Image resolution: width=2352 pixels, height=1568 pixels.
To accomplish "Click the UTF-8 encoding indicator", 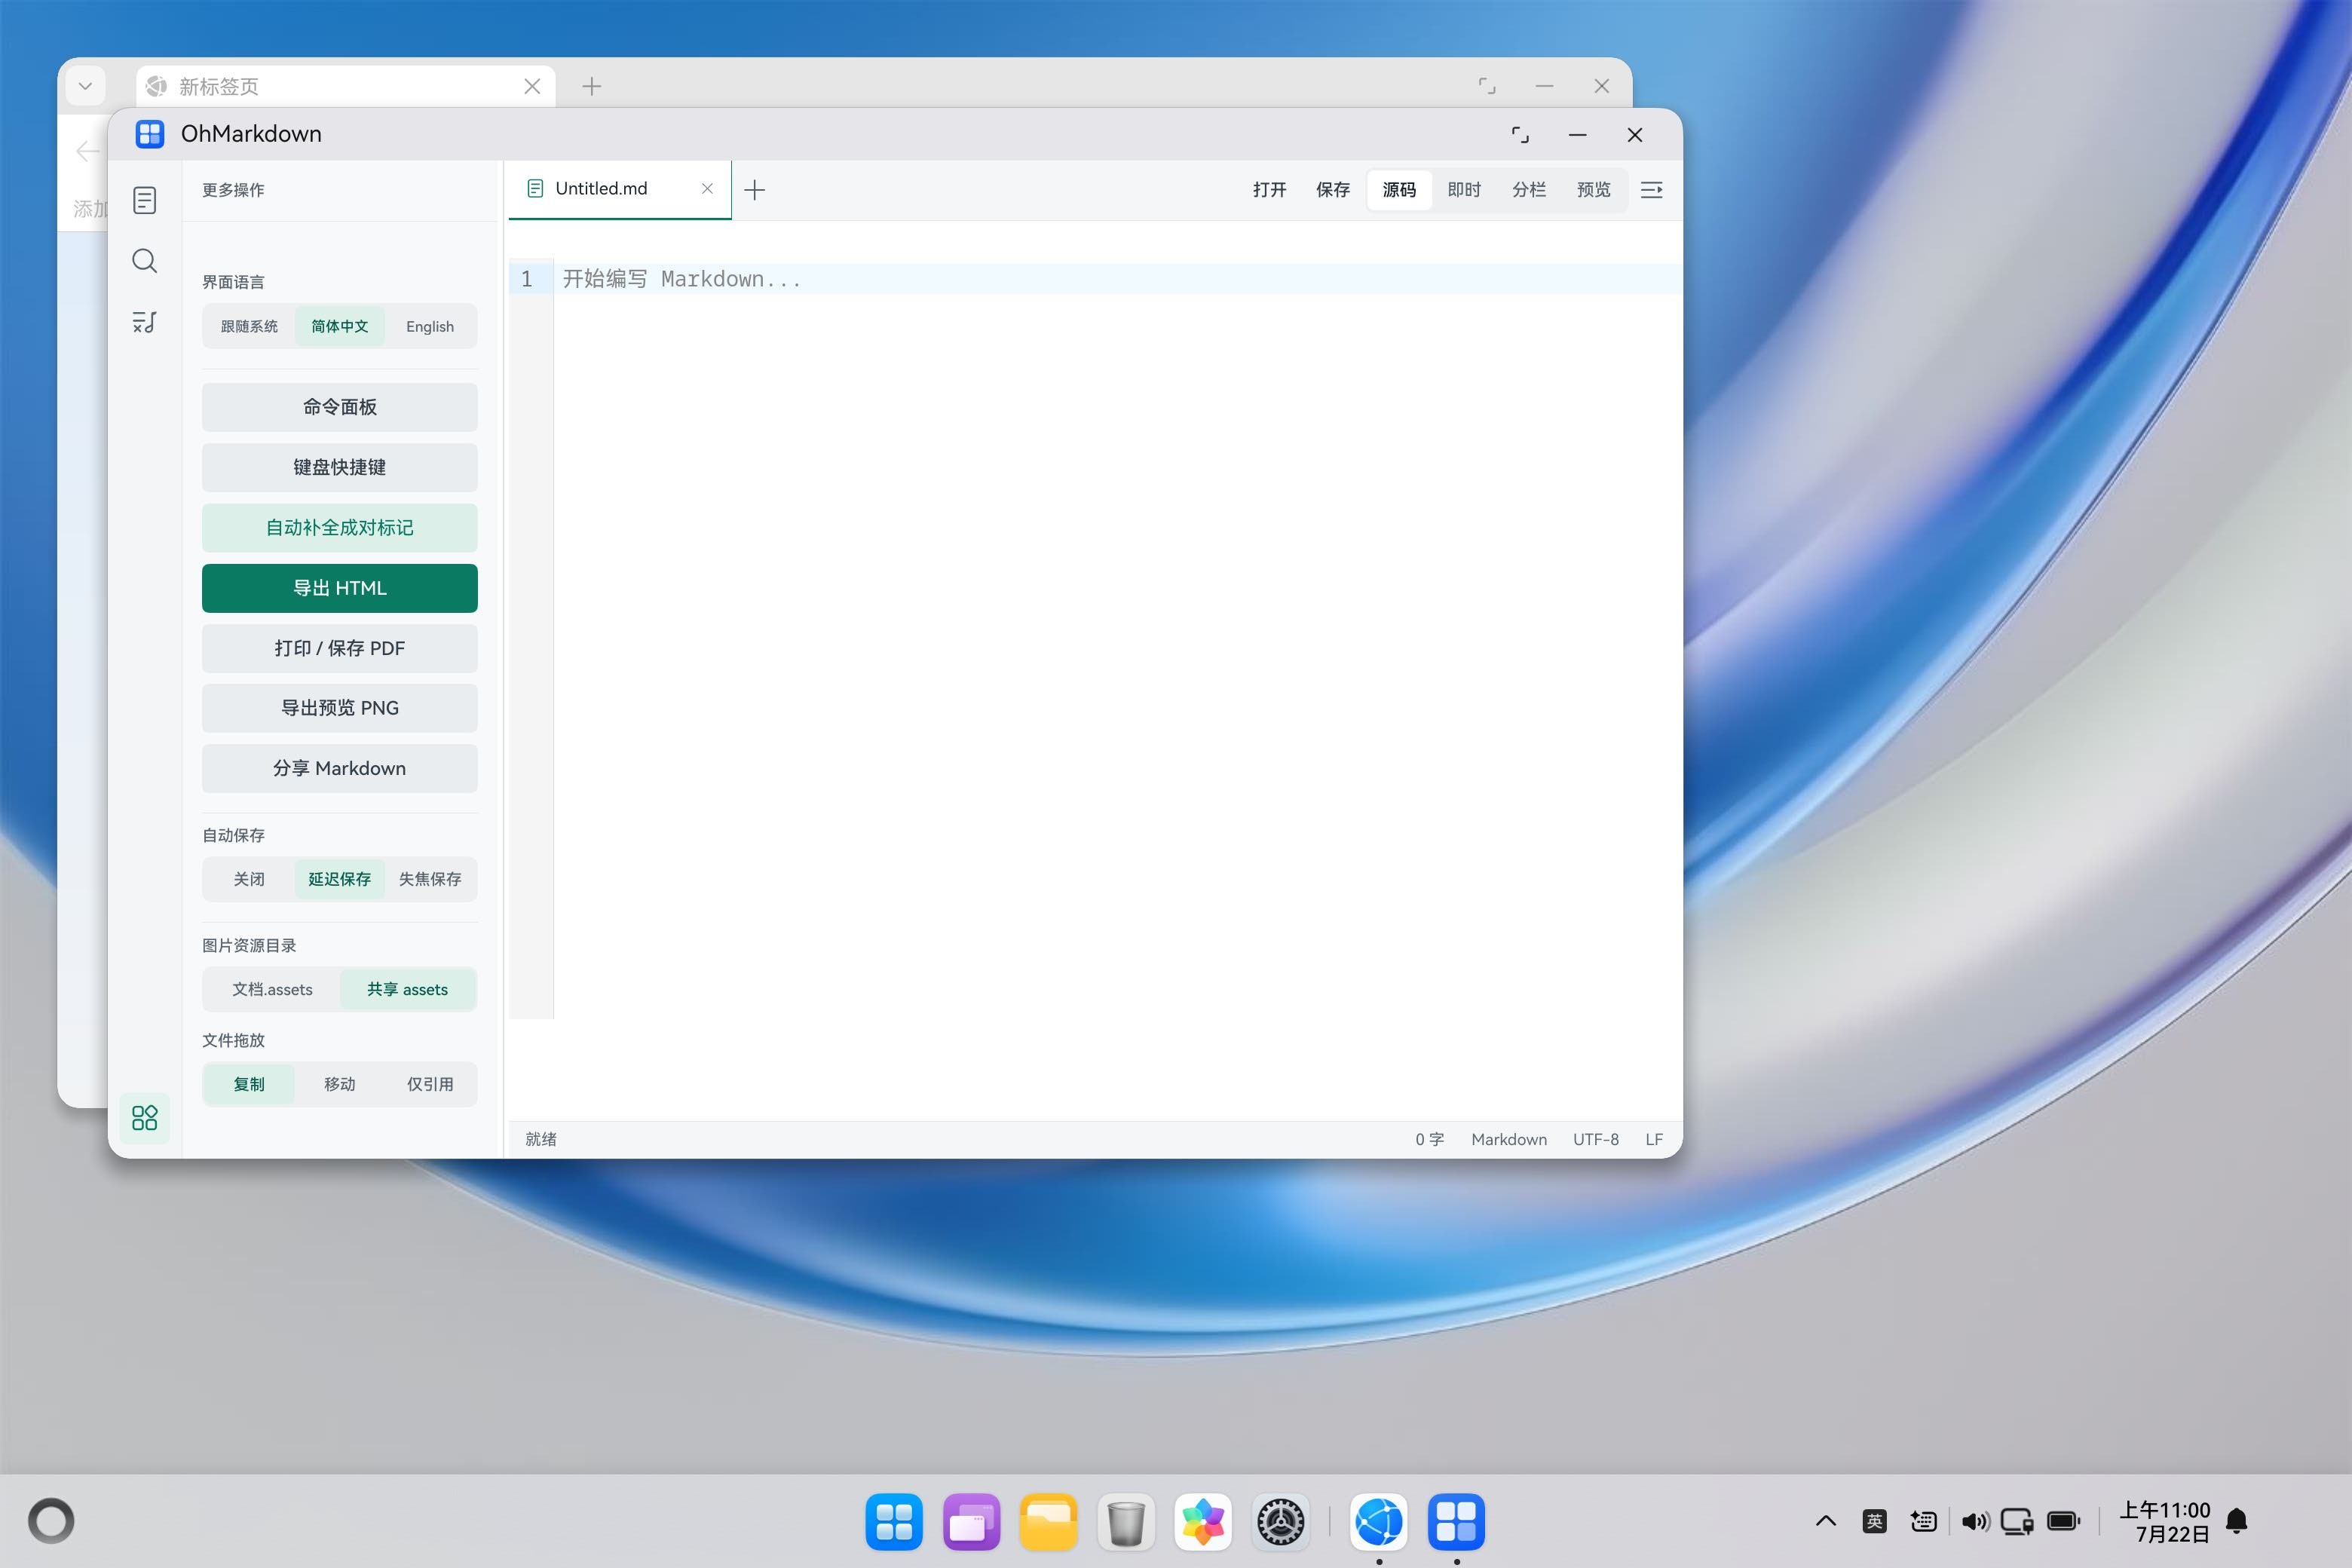I will [x=1595, y=1139].
